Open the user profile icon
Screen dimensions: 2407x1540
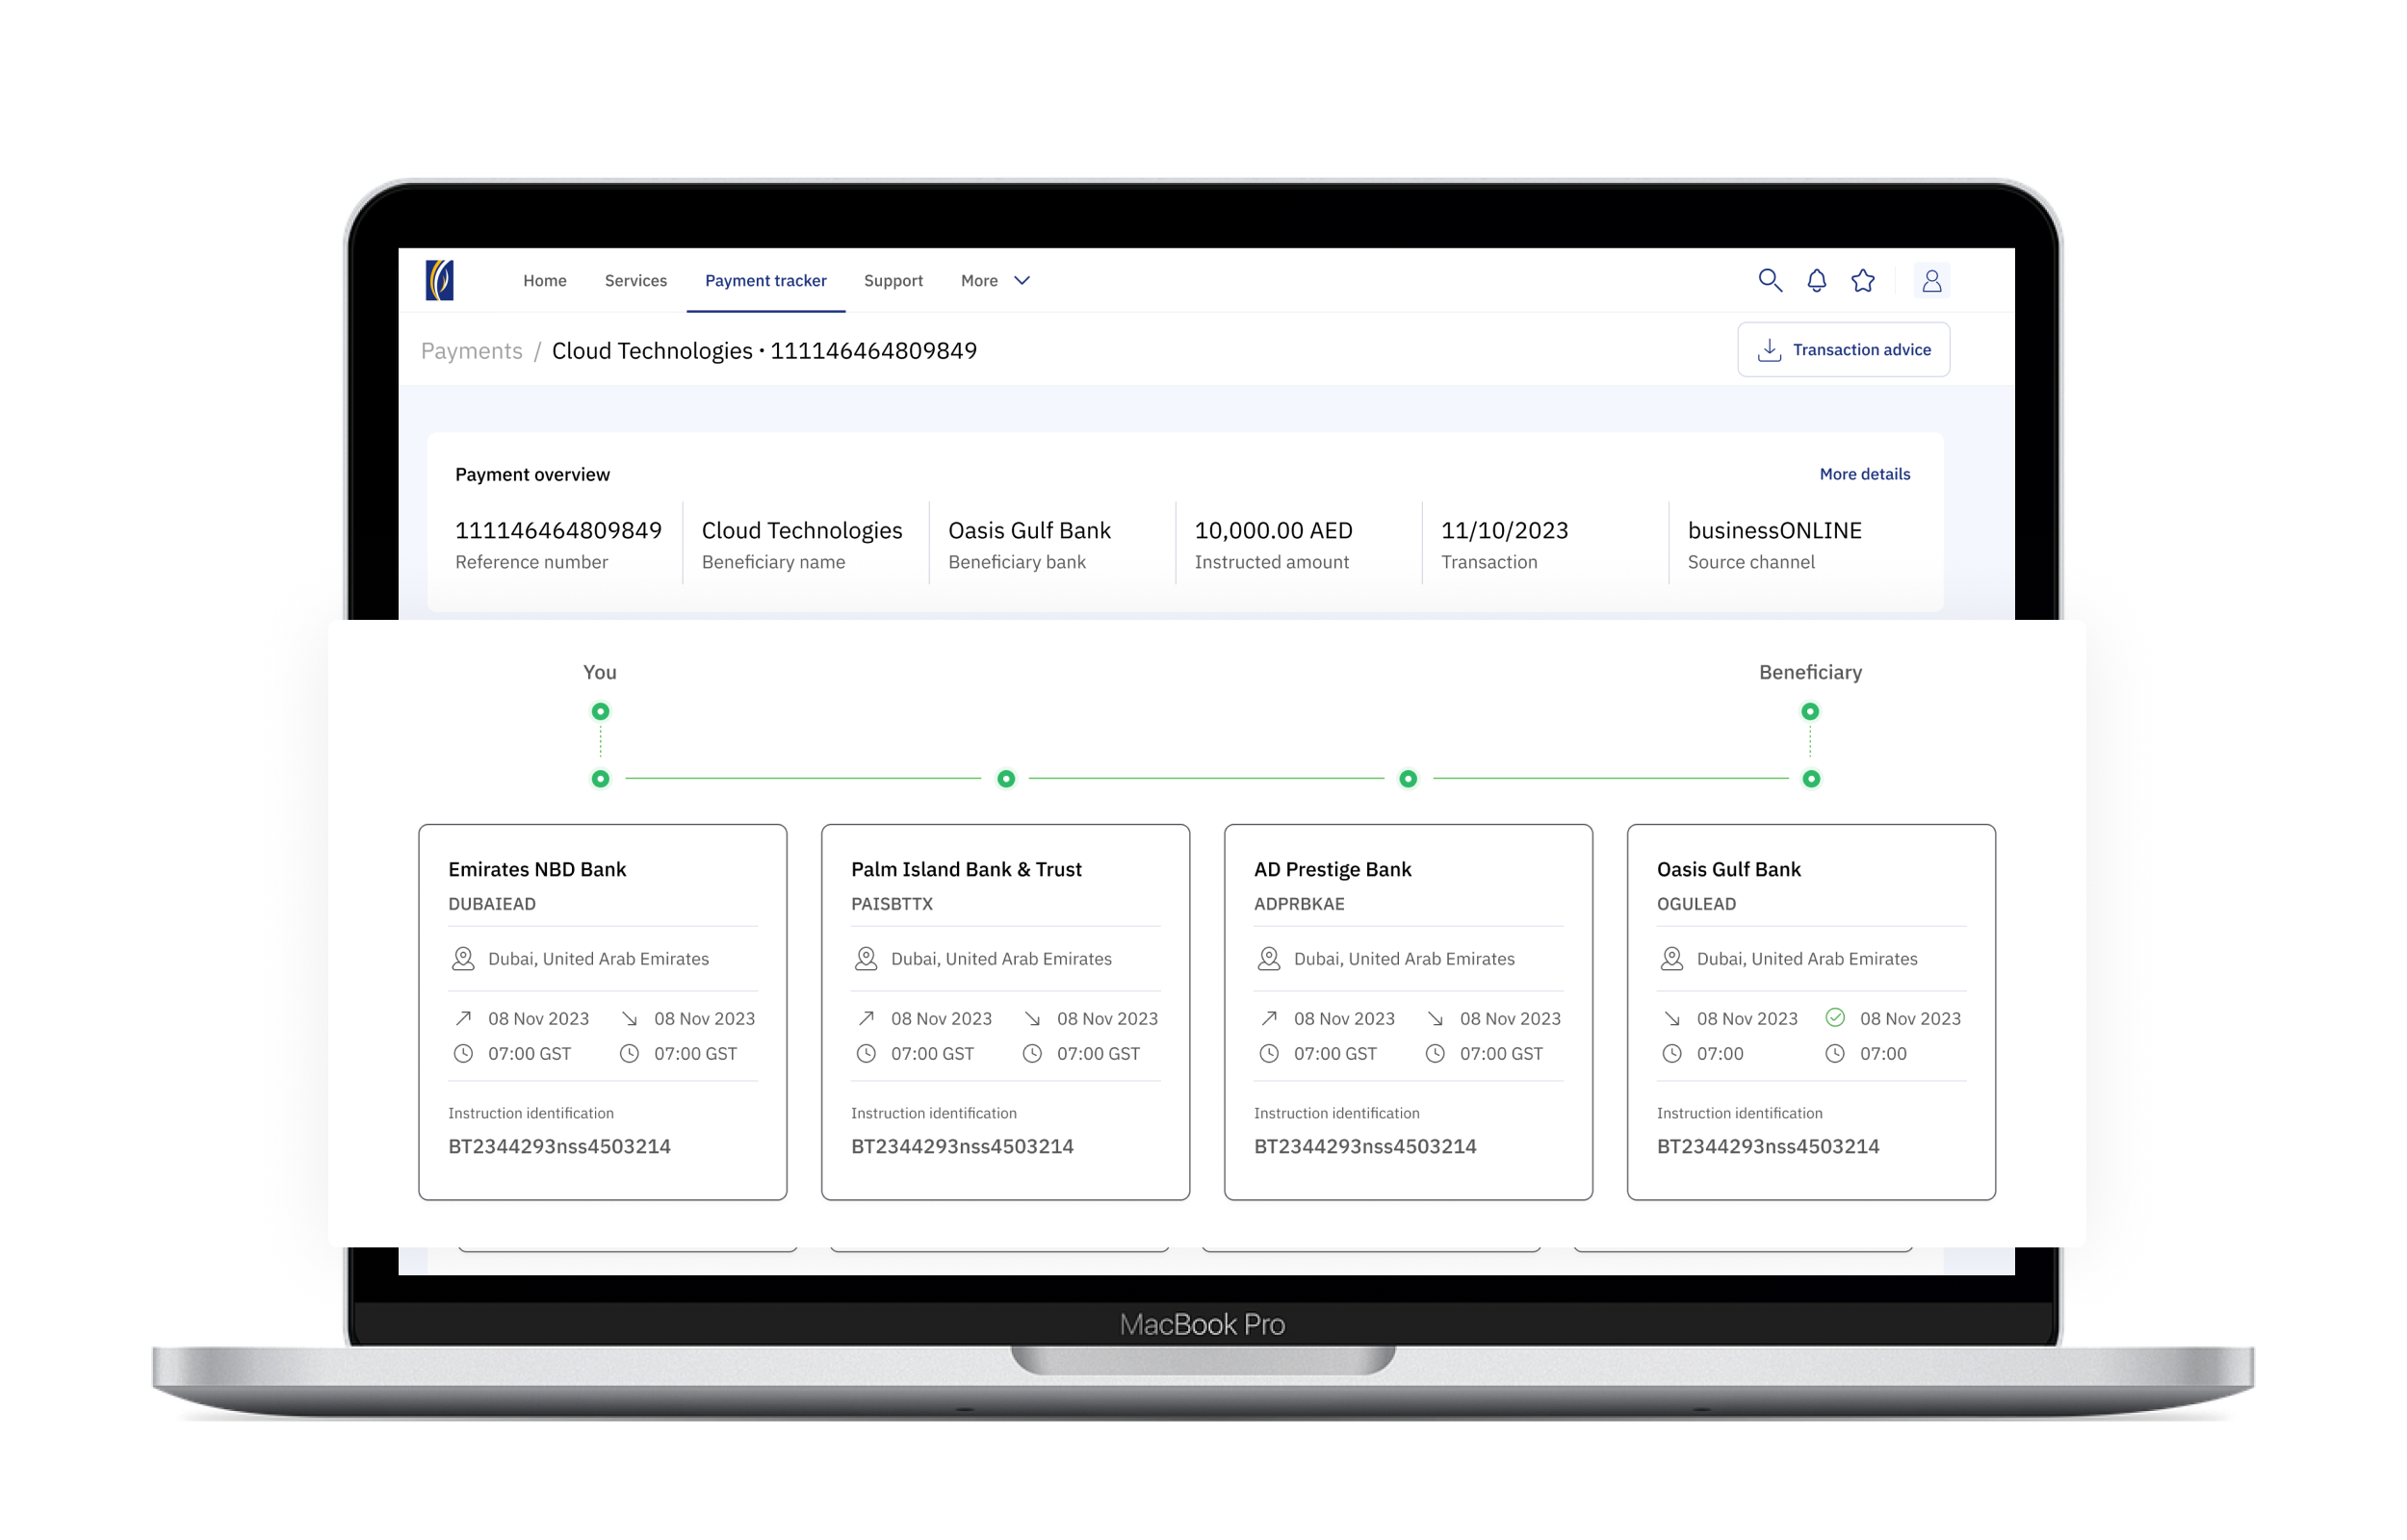(x=1931, y=281)
